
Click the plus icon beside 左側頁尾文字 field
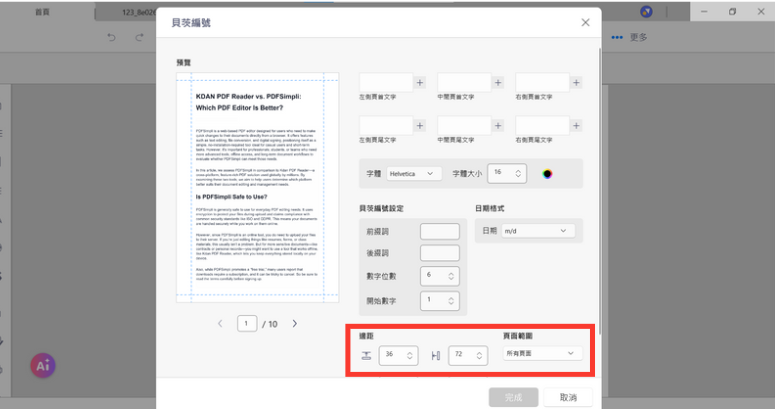(420, 125)
